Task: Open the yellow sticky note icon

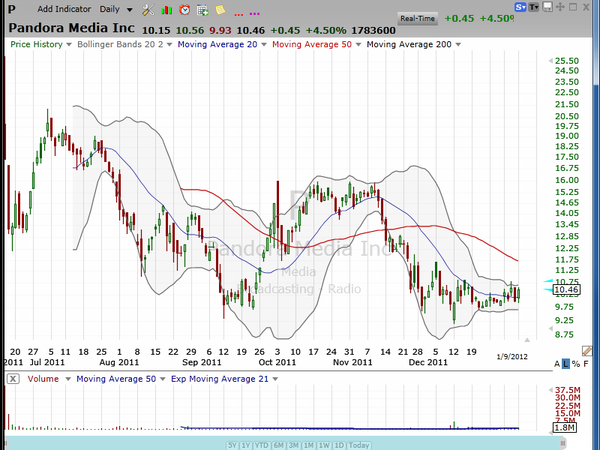Action: click(x=220, y=10)
